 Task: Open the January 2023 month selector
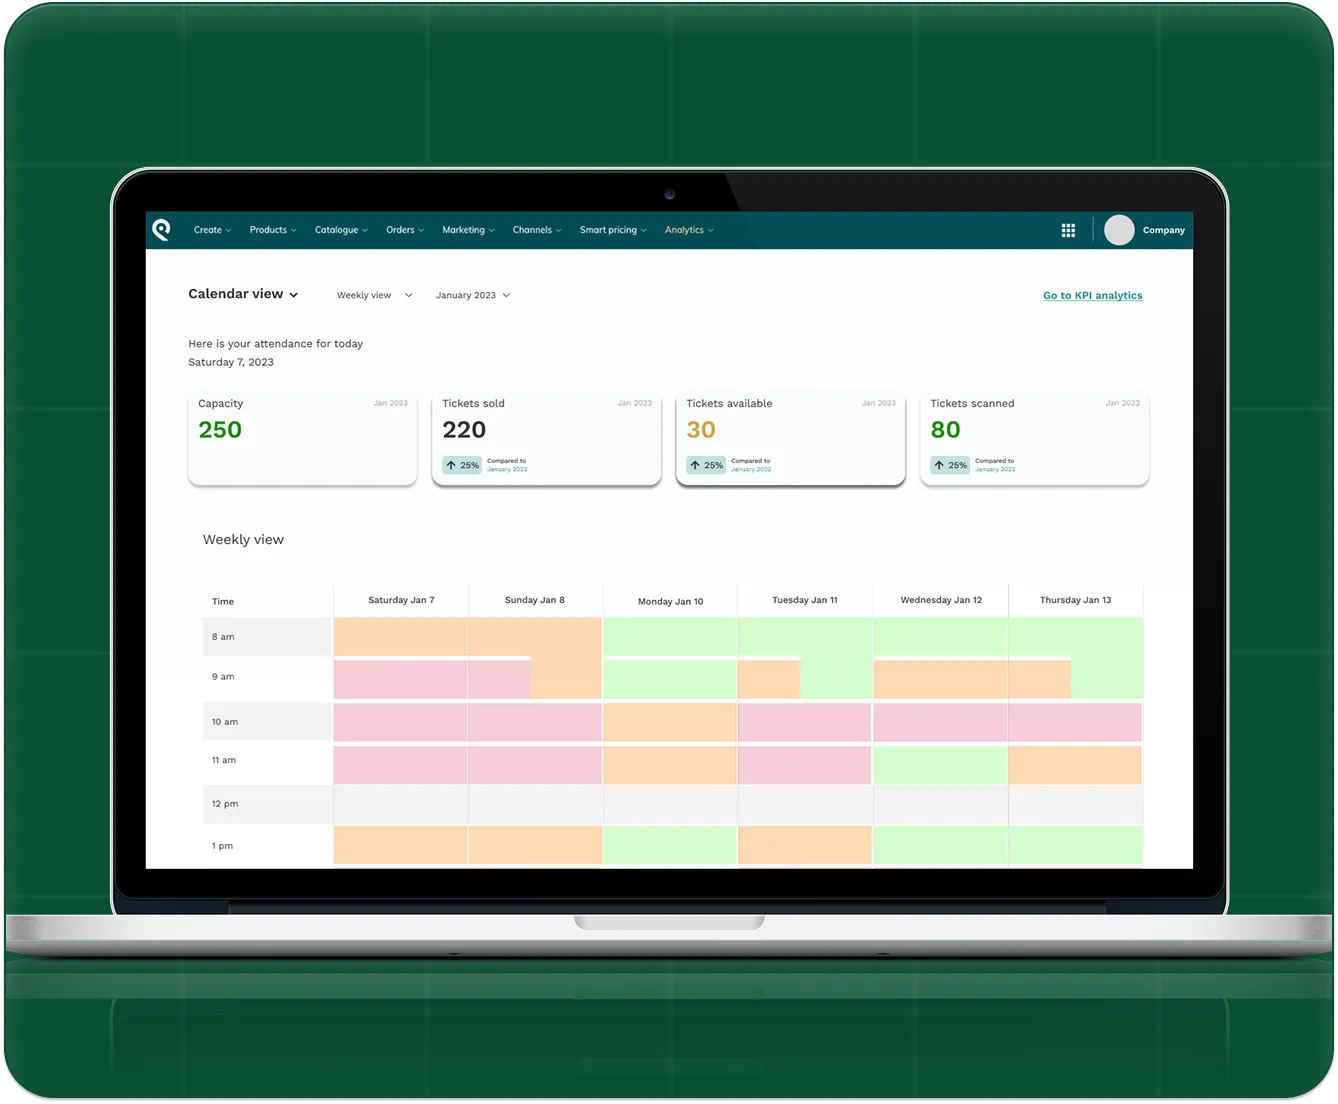(x=473, y=295)
